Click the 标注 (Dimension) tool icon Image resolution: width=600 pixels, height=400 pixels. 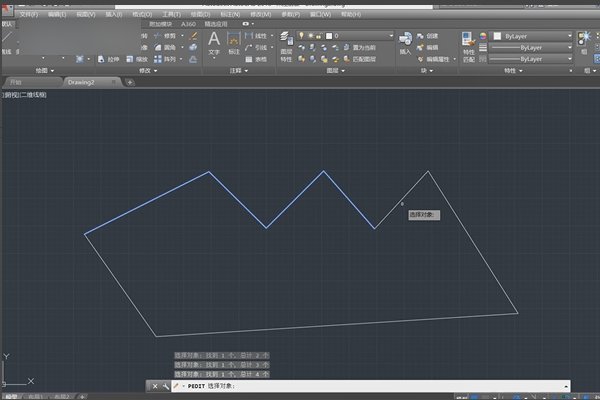233,42
